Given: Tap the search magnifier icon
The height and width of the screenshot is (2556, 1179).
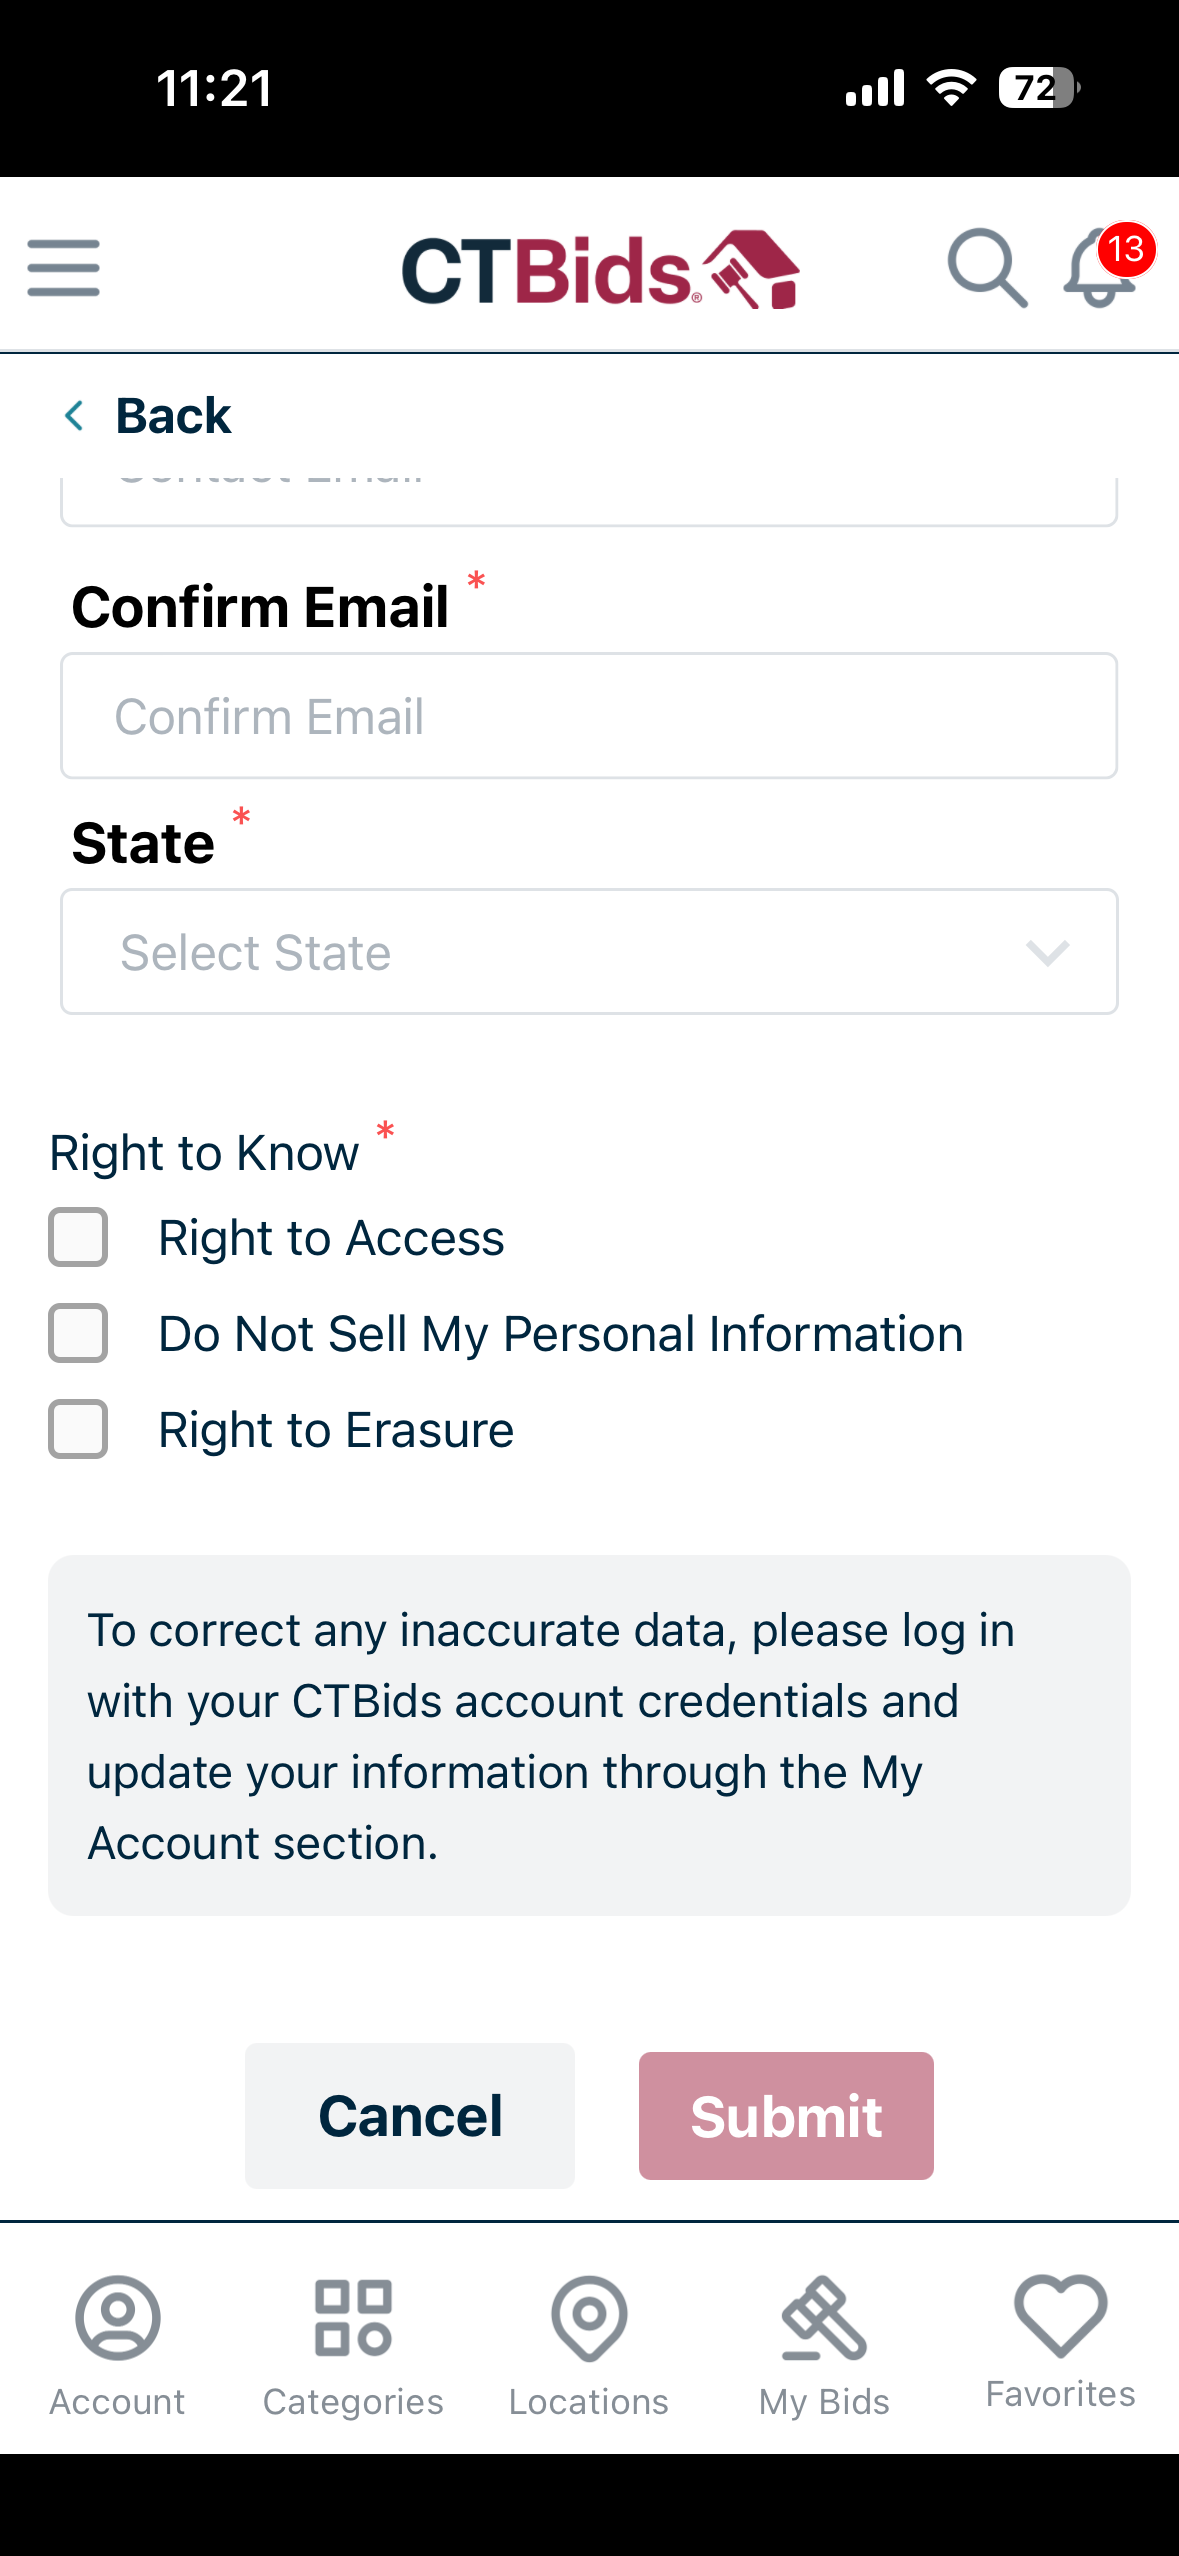Looking at the screenshot, I should coord(986,268).
